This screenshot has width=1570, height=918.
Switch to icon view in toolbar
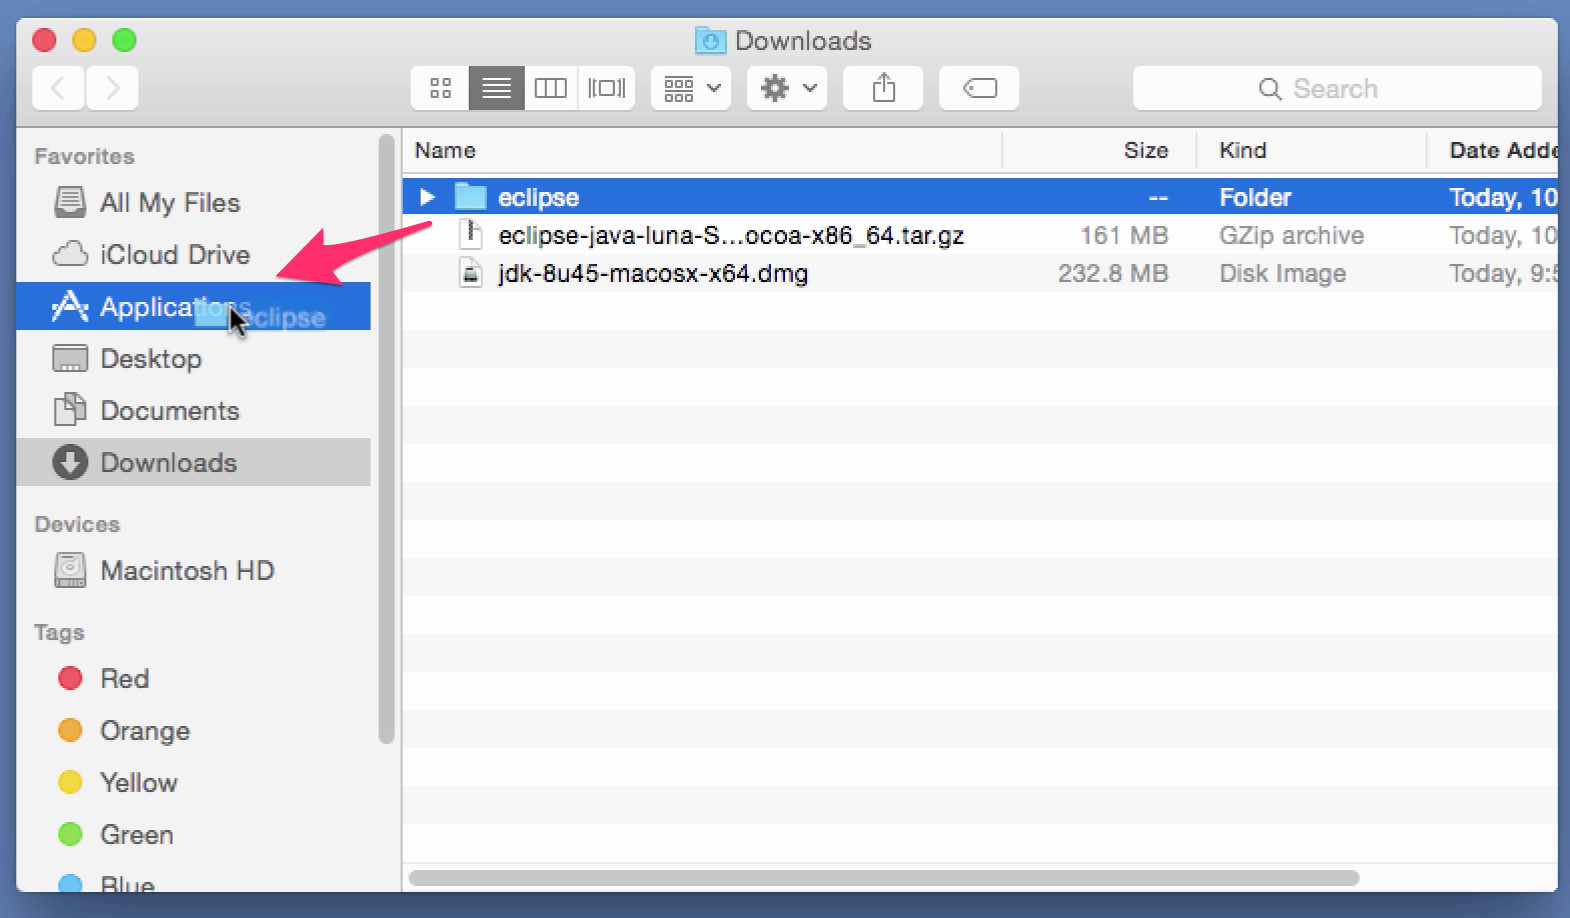[x=440, y=88]
